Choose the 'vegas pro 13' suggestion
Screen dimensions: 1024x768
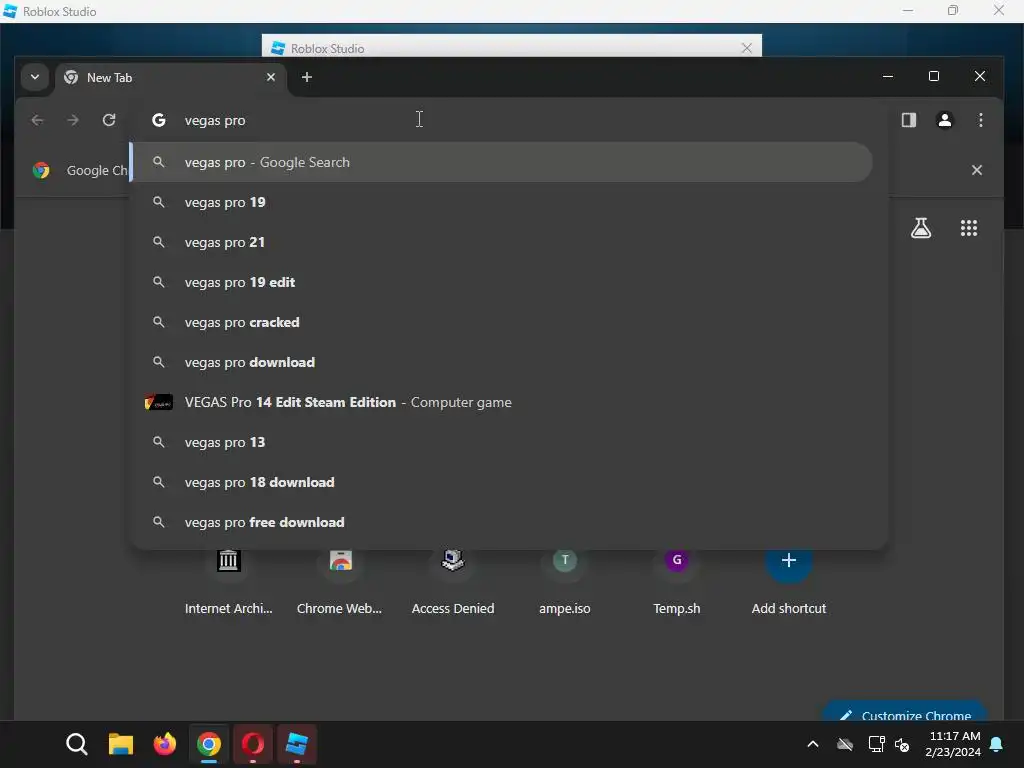click(501, 442)
